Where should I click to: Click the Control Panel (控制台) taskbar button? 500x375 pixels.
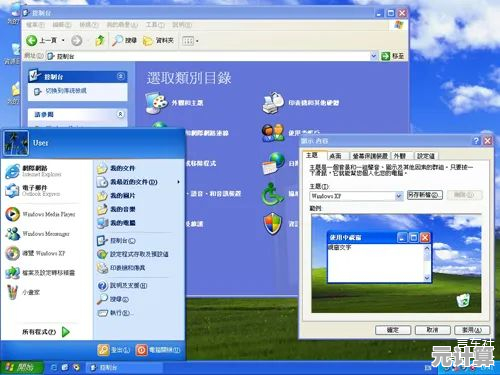[x=124, y=368]
